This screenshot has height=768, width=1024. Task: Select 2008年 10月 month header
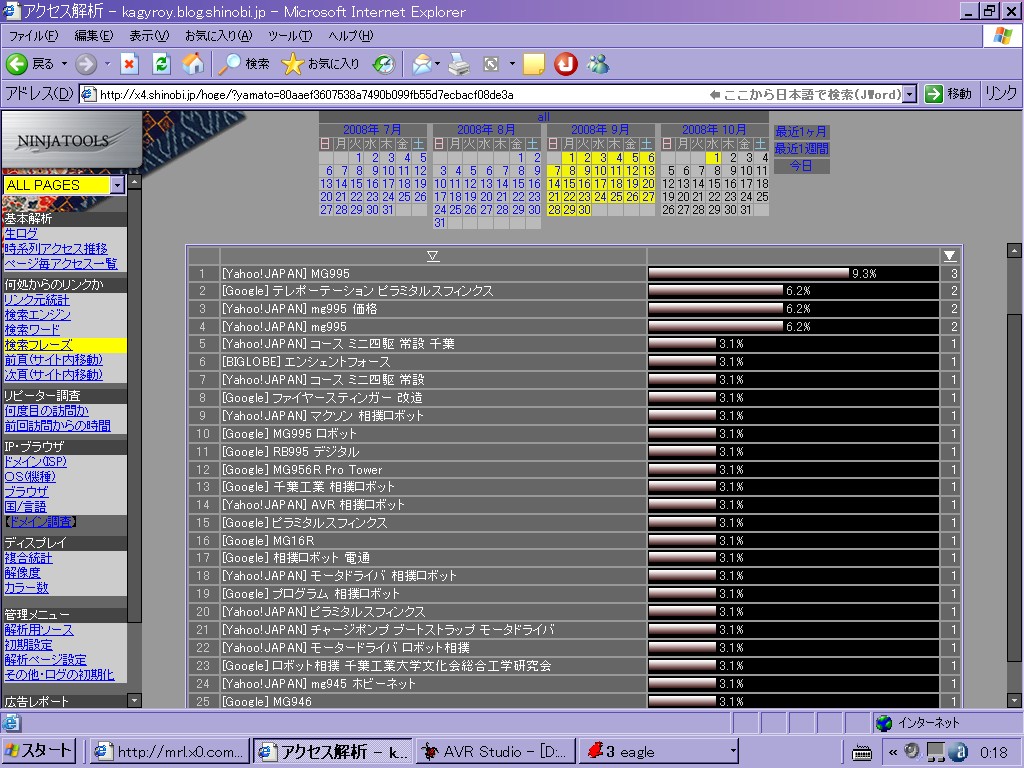coord(714,130)
